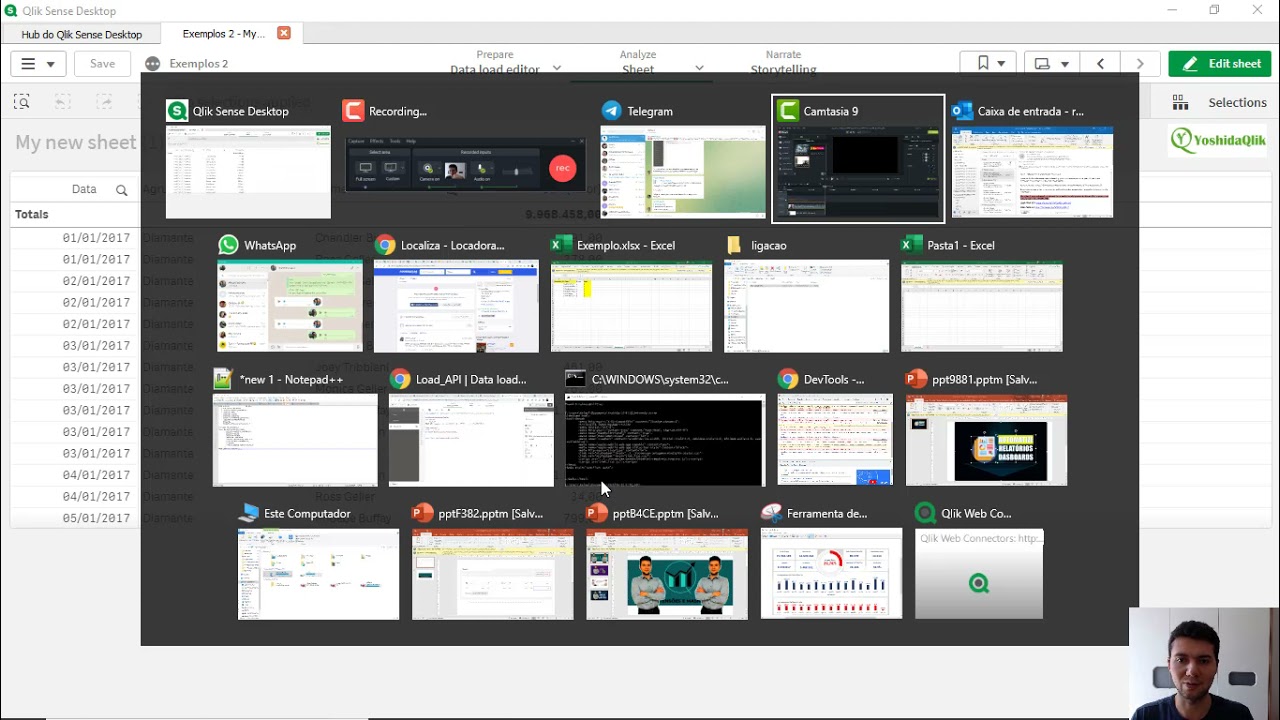Click the step forward selection icon
Viewport: 1280px width, 720px height.
(x=104, y=102)
